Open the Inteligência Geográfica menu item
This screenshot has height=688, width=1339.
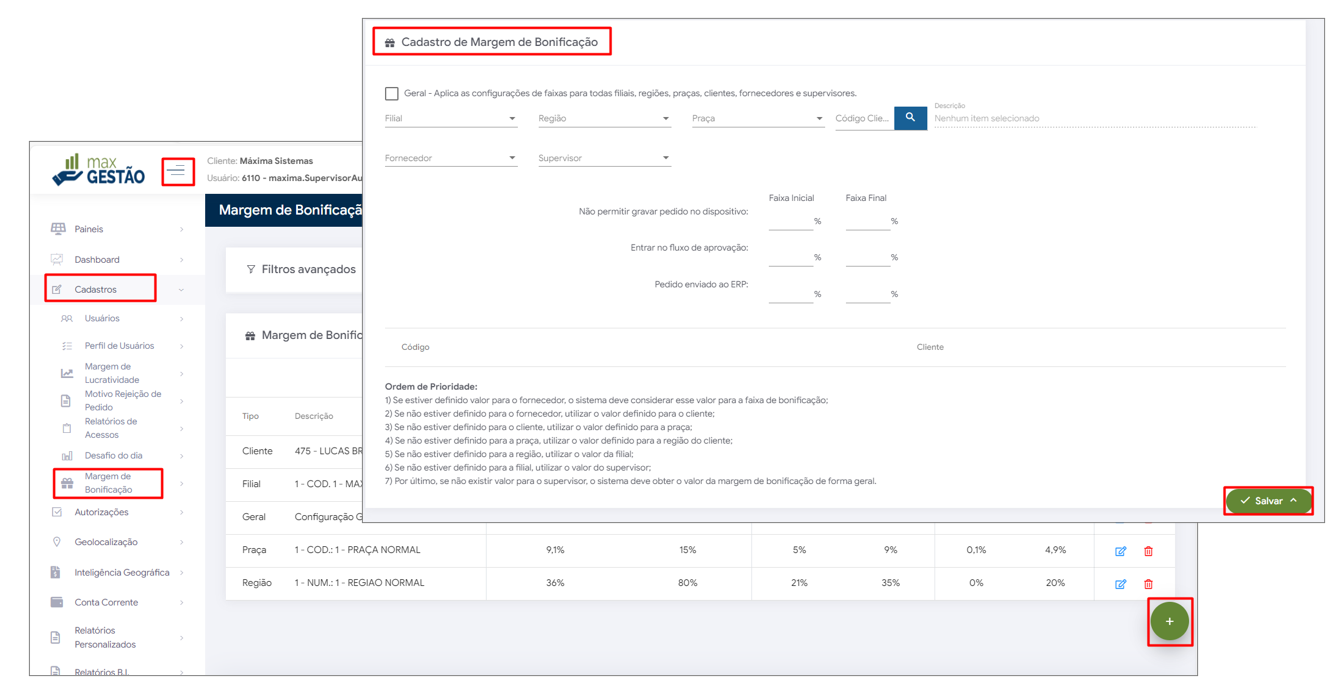coord(122,572)
